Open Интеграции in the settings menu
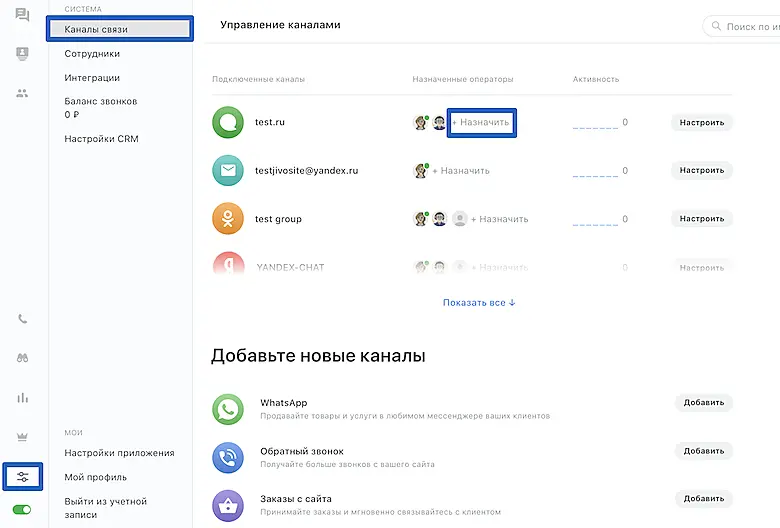The width and height of the screenshot is (780, 528). pyautogui.click(x=92, y=78)
